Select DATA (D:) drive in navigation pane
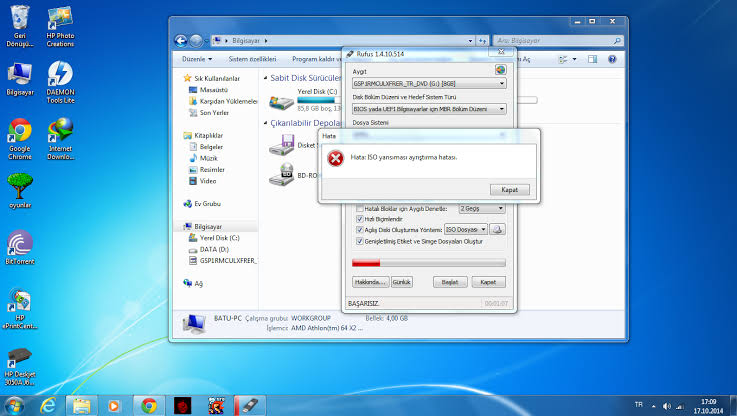 209,249
